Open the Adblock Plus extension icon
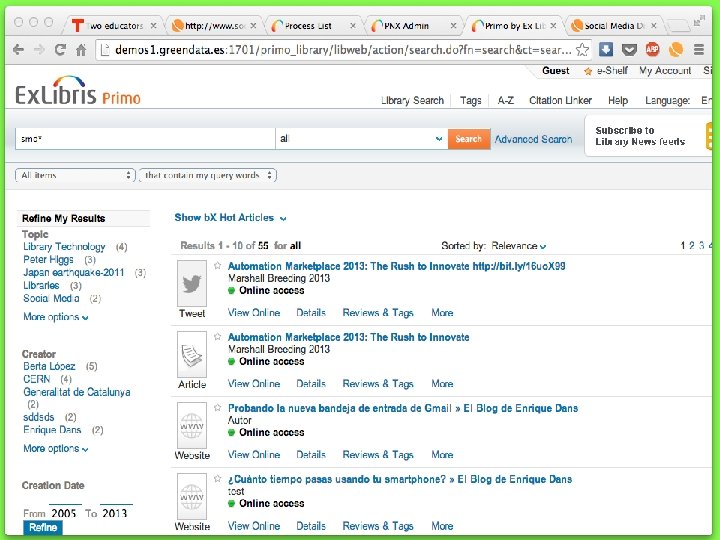Viewport: 720px width, 540px height. (x=652, y=49)
